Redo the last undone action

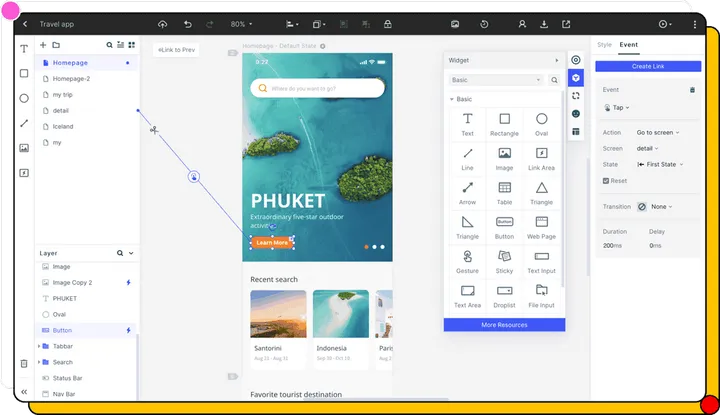pyautogui.click(x=209, y=24)
